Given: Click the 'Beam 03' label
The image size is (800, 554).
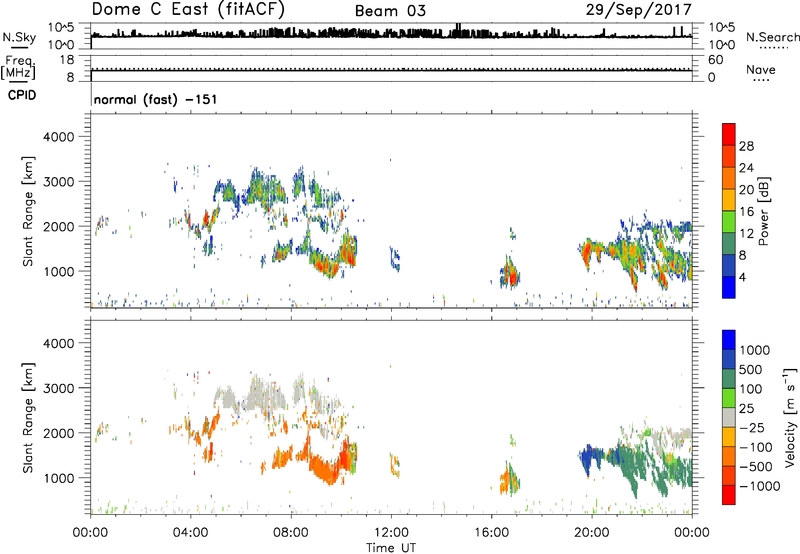Looking at the screenshot, I should (x=390, y=11).
